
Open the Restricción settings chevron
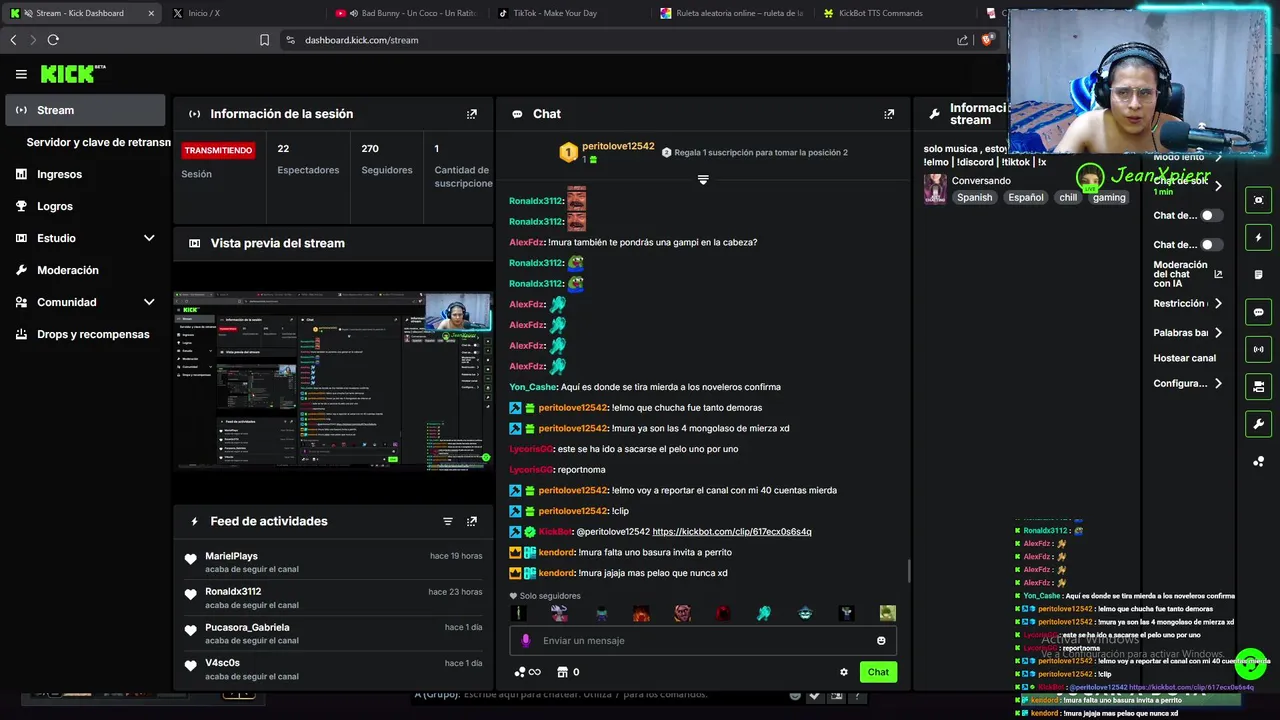point(1218,303)
